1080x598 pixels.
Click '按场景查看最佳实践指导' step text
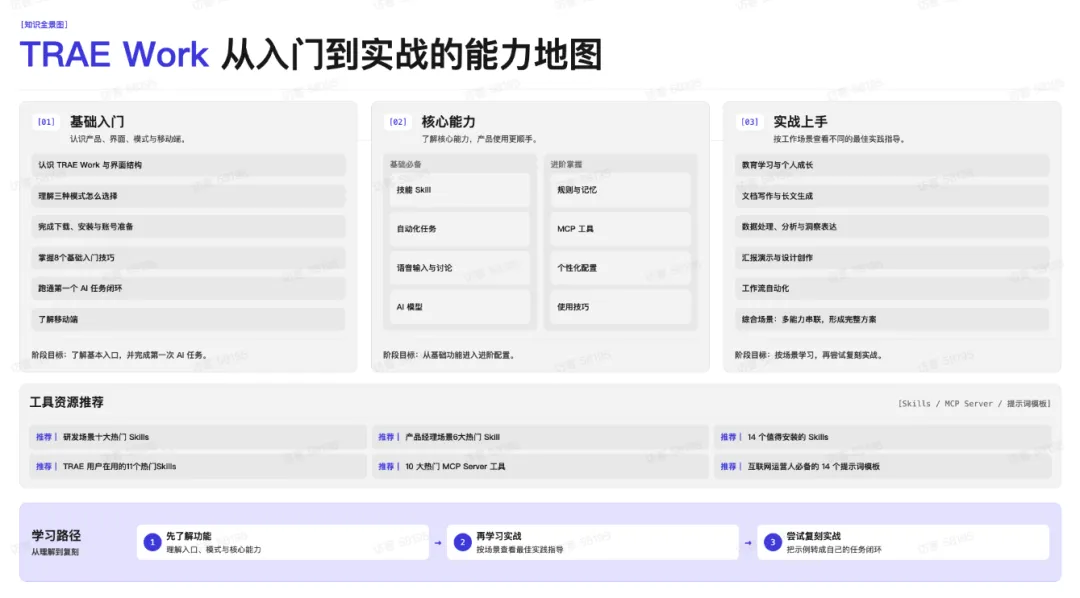click(519, 550)
